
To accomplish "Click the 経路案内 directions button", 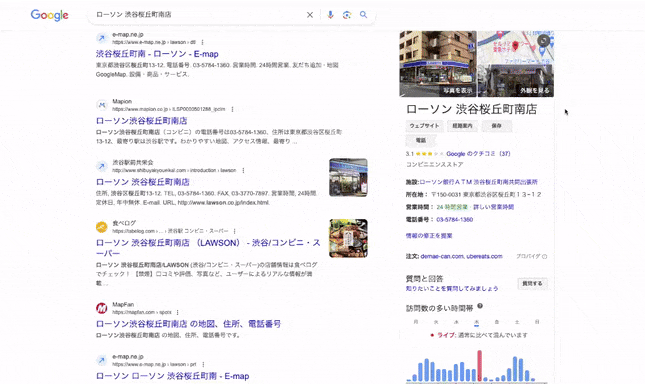I will [x=462, y=126].
